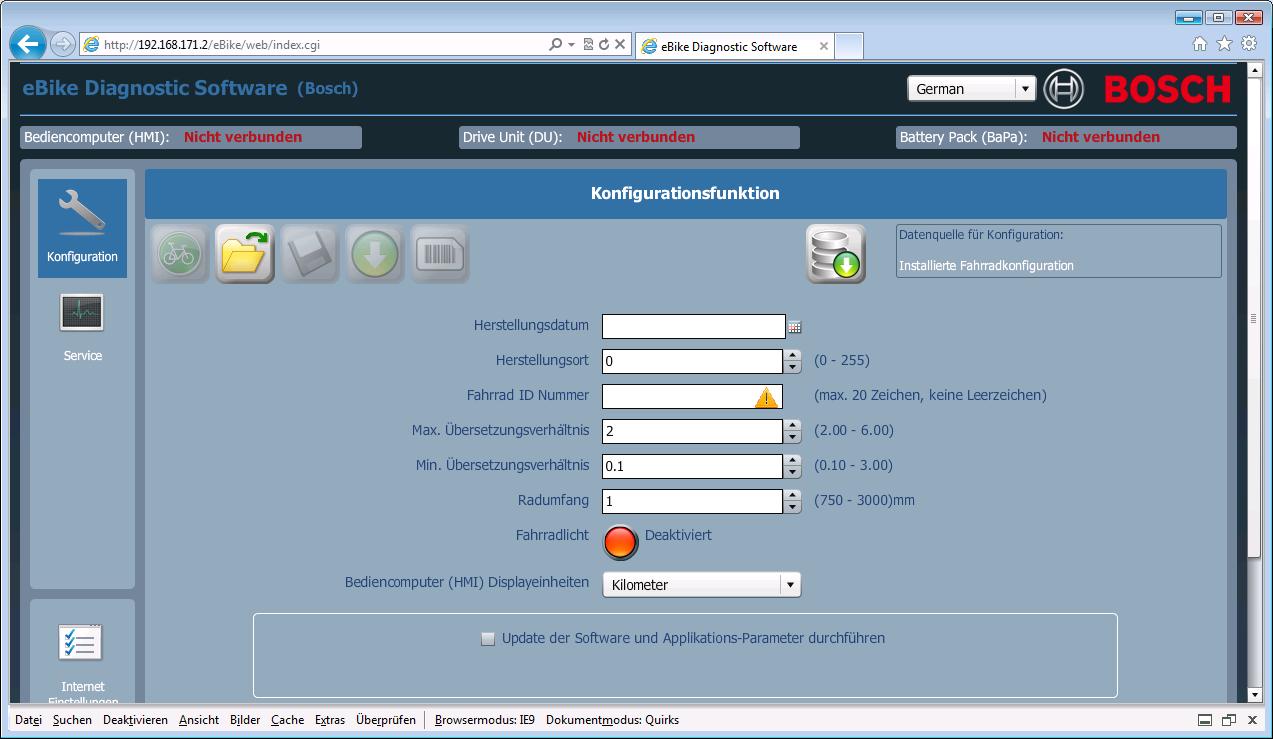
Task: Stop loading with address bar X
Action: [x=620, y=44]
